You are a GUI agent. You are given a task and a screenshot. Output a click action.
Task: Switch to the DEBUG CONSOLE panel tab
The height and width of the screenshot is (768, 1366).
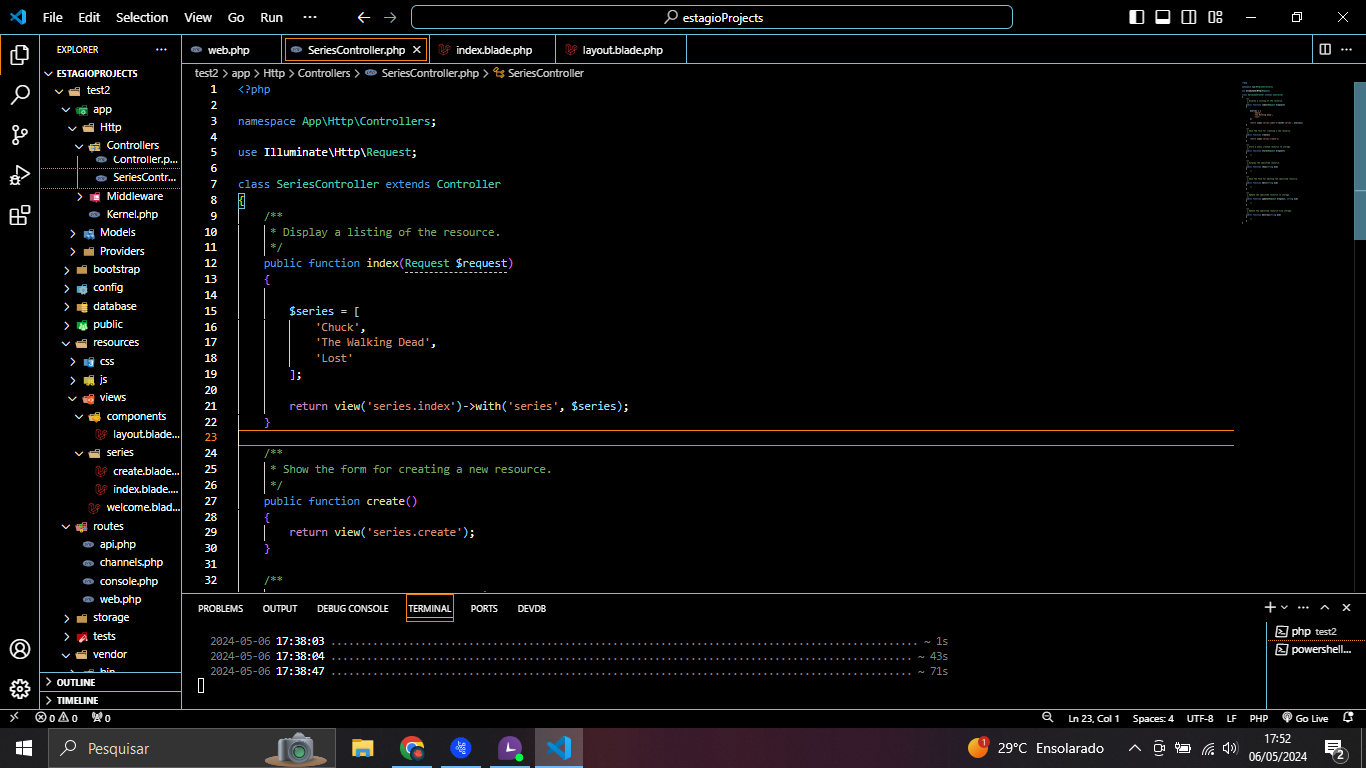(352, 608)
